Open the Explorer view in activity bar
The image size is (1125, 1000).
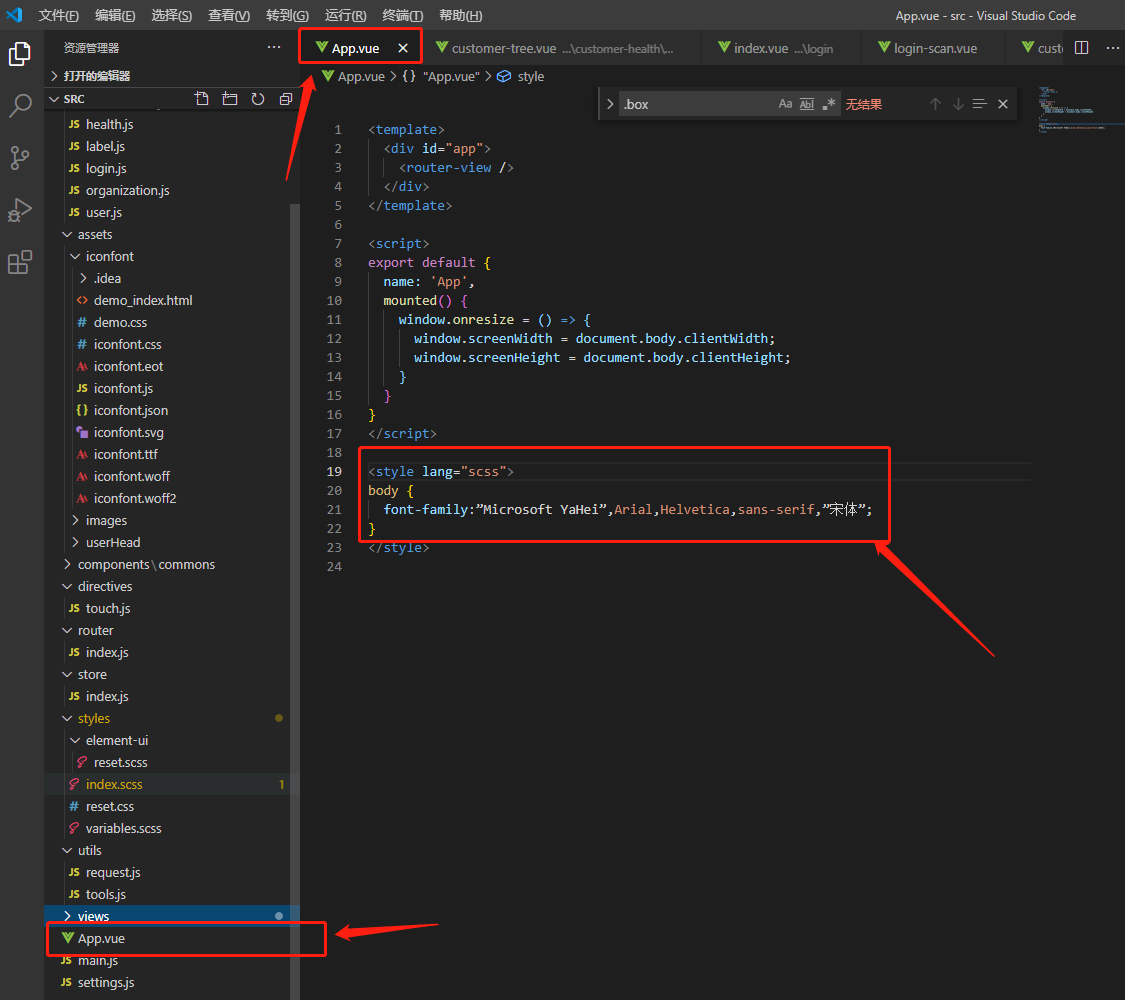pos(19,54)
